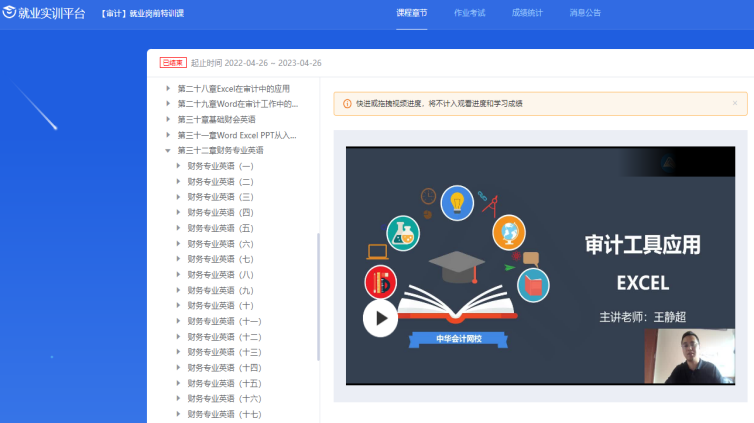Expand the 第三十章基础财会英语 chapter arrow

168,119
